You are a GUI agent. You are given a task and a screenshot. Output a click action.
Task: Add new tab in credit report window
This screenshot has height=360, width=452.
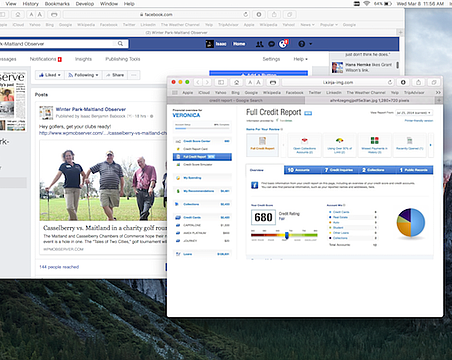[439, 100]
